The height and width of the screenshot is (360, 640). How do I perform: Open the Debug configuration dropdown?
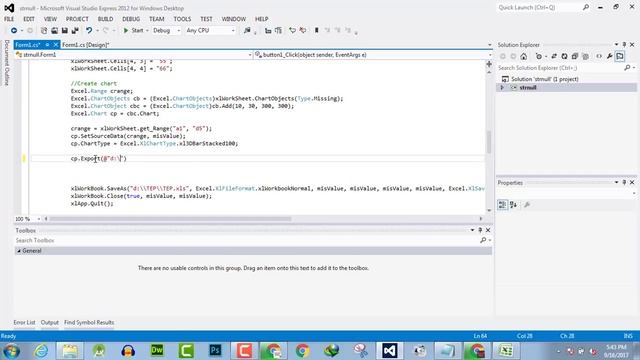pyautogui.click(x=166, y=31)
